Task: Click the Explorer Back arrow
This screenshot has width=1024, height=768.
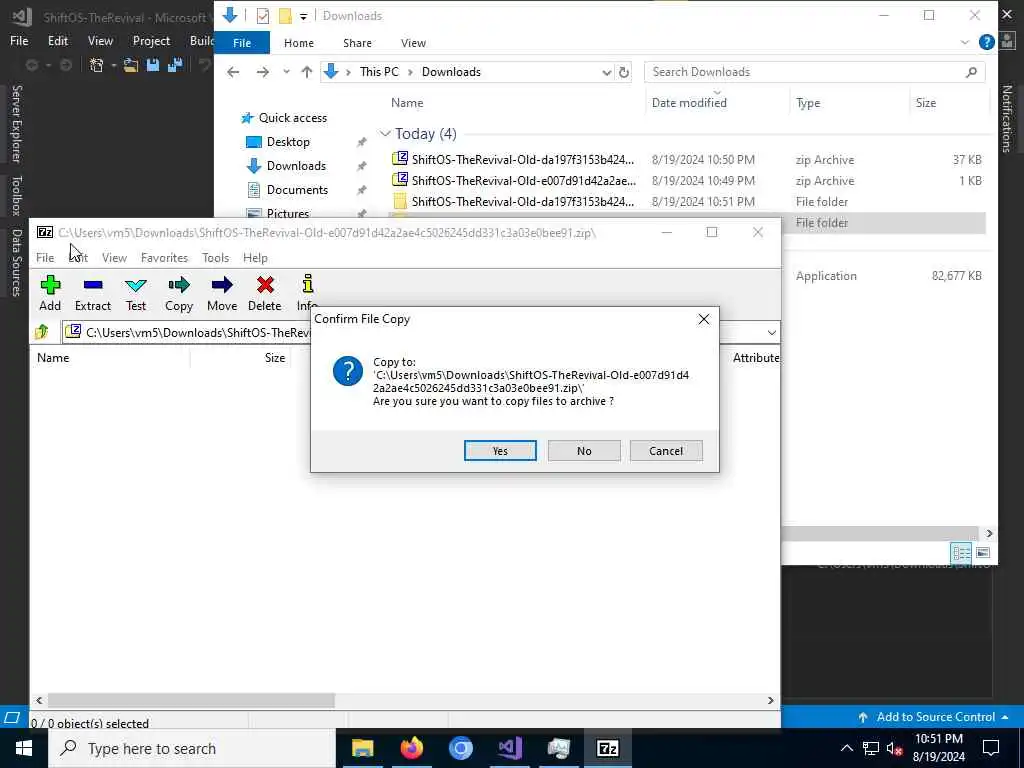Action: click(x=233, y=72)
